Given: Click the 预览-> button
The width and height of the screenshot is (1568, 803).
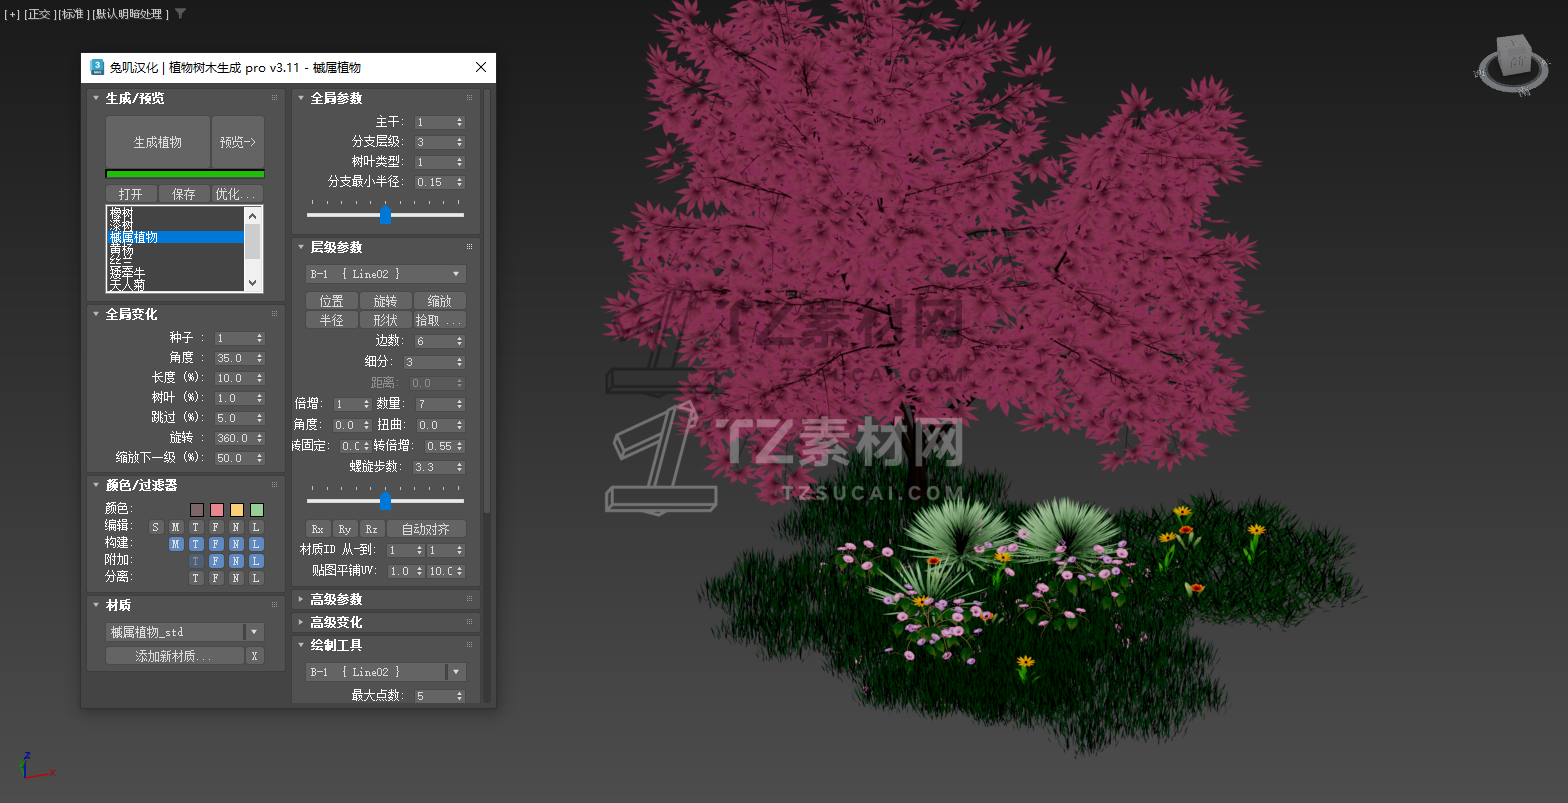Looking at the screenshot, I should (238, 142).
